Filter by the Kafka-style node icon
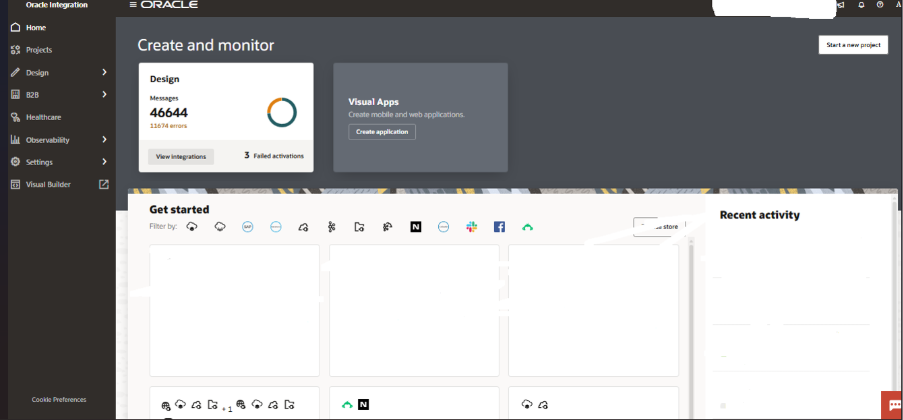Screen dimensions: 903x420 tap(331, 227)
